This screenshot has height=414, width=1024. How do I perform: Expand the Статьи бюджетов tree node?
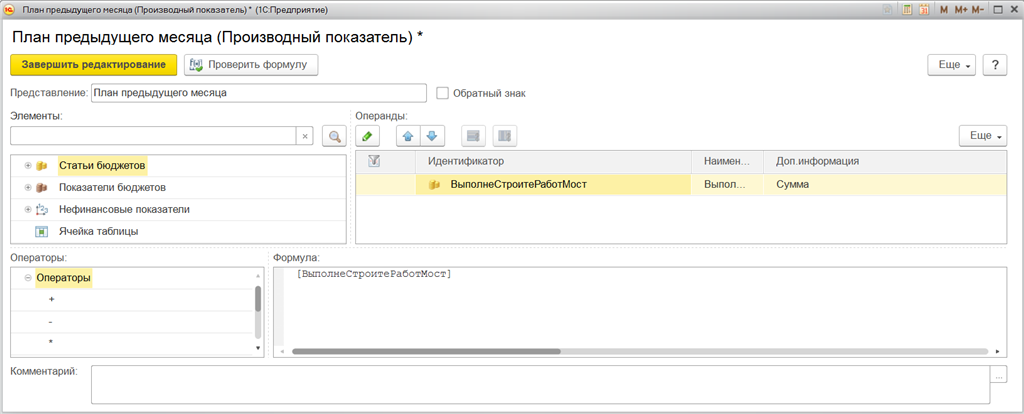tap(27, 166)
